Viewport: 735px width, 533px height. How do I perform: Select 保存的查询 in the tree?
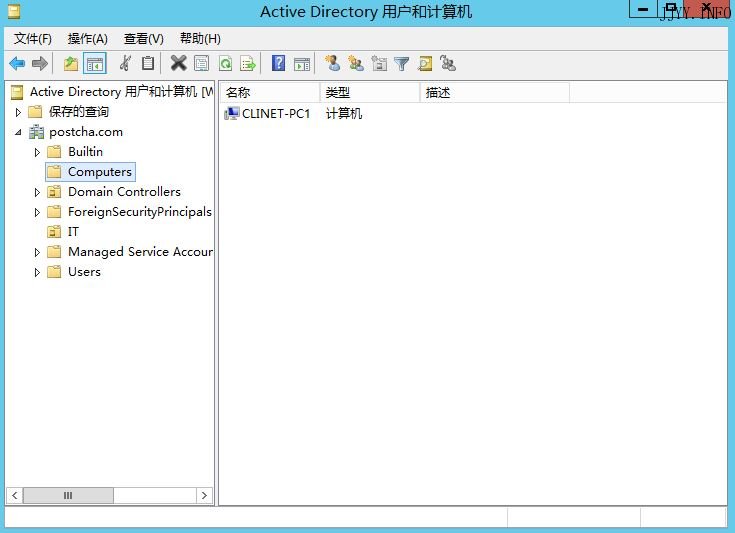(x=79, y=112)
